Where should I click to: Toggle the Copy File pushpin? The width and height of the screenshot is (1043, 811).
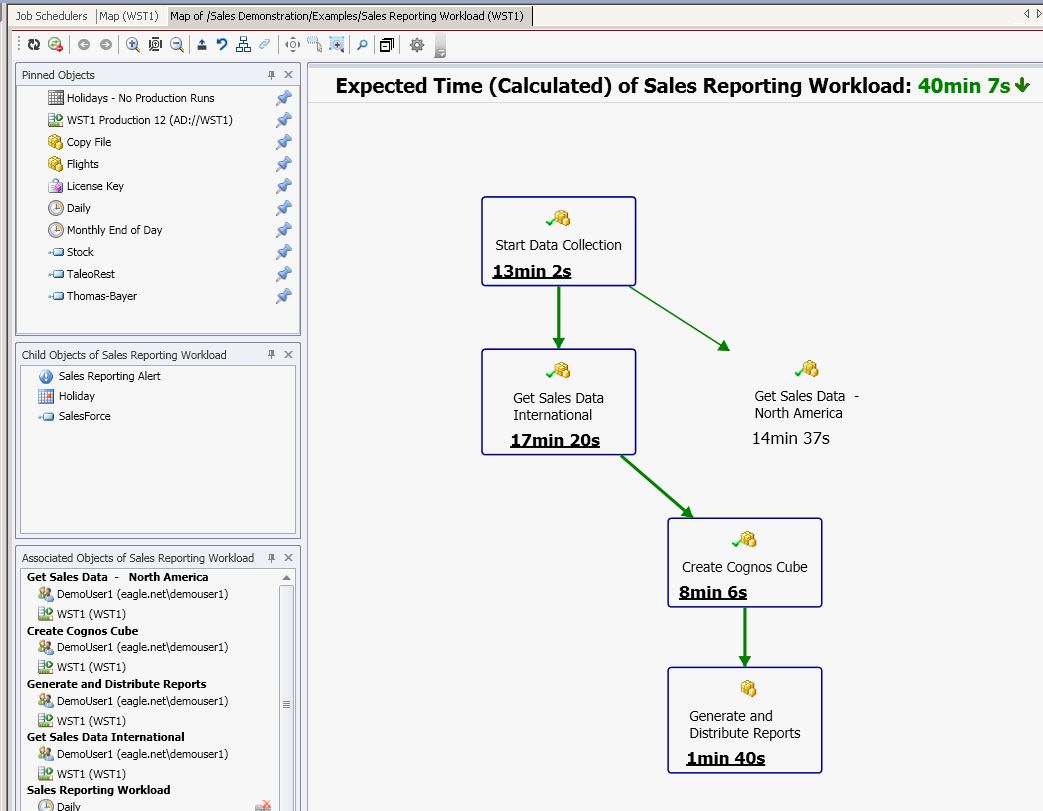(x=284, y=142)
